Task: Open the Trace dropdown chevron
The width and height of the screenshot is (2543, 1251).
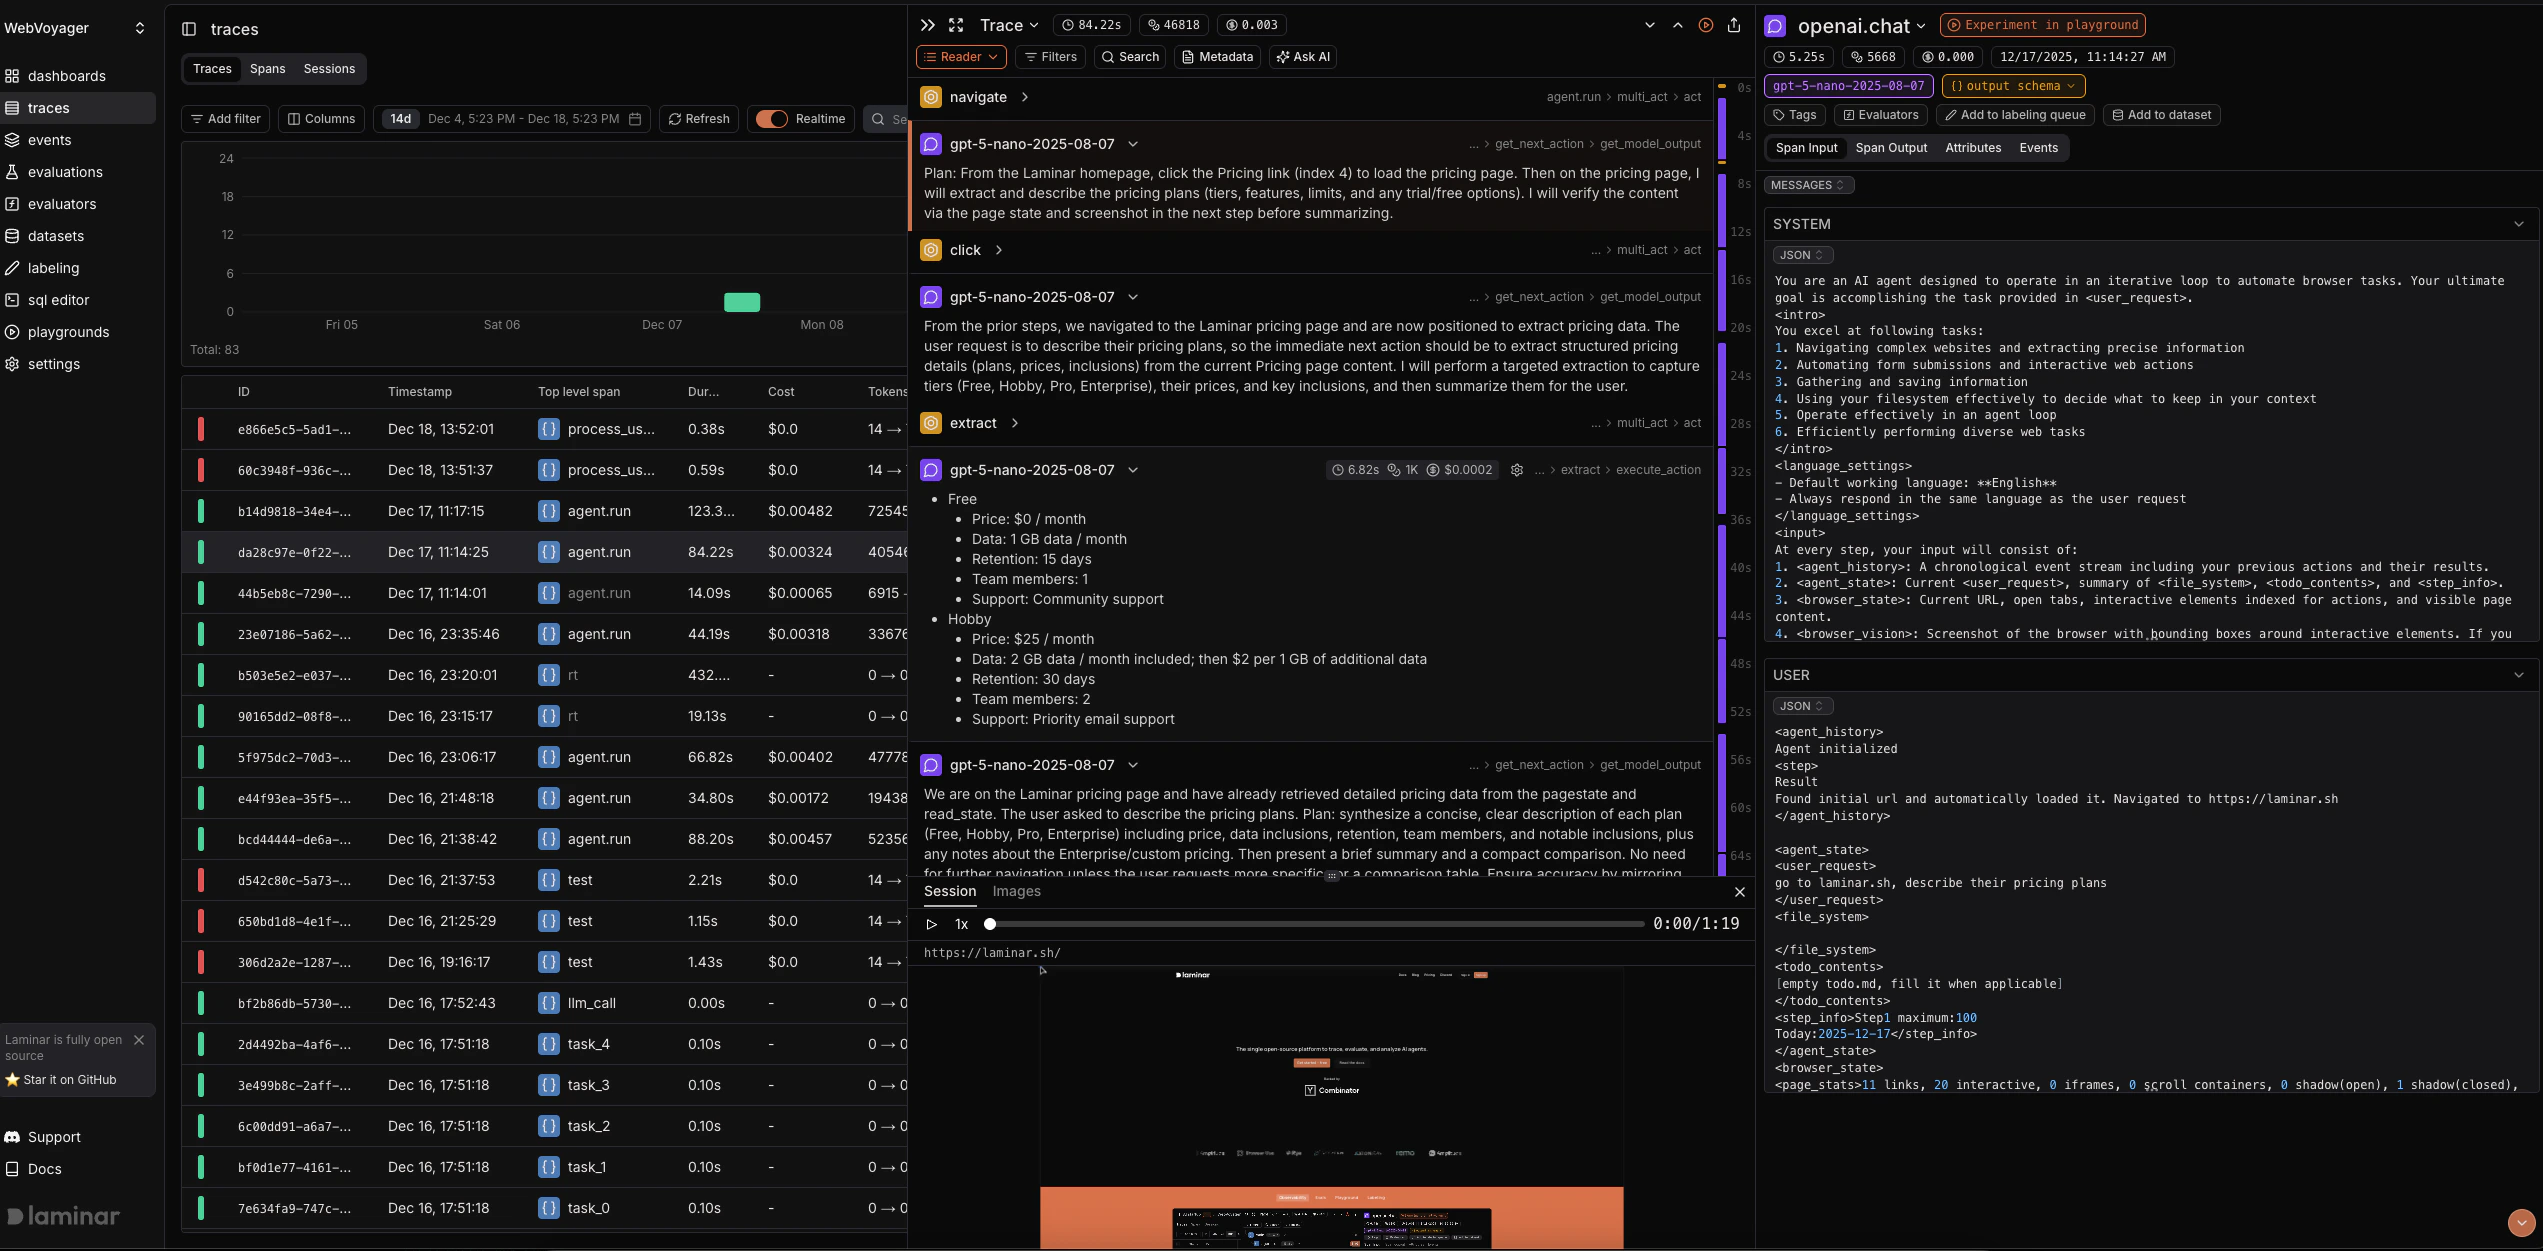Action: coord(1034,25)
